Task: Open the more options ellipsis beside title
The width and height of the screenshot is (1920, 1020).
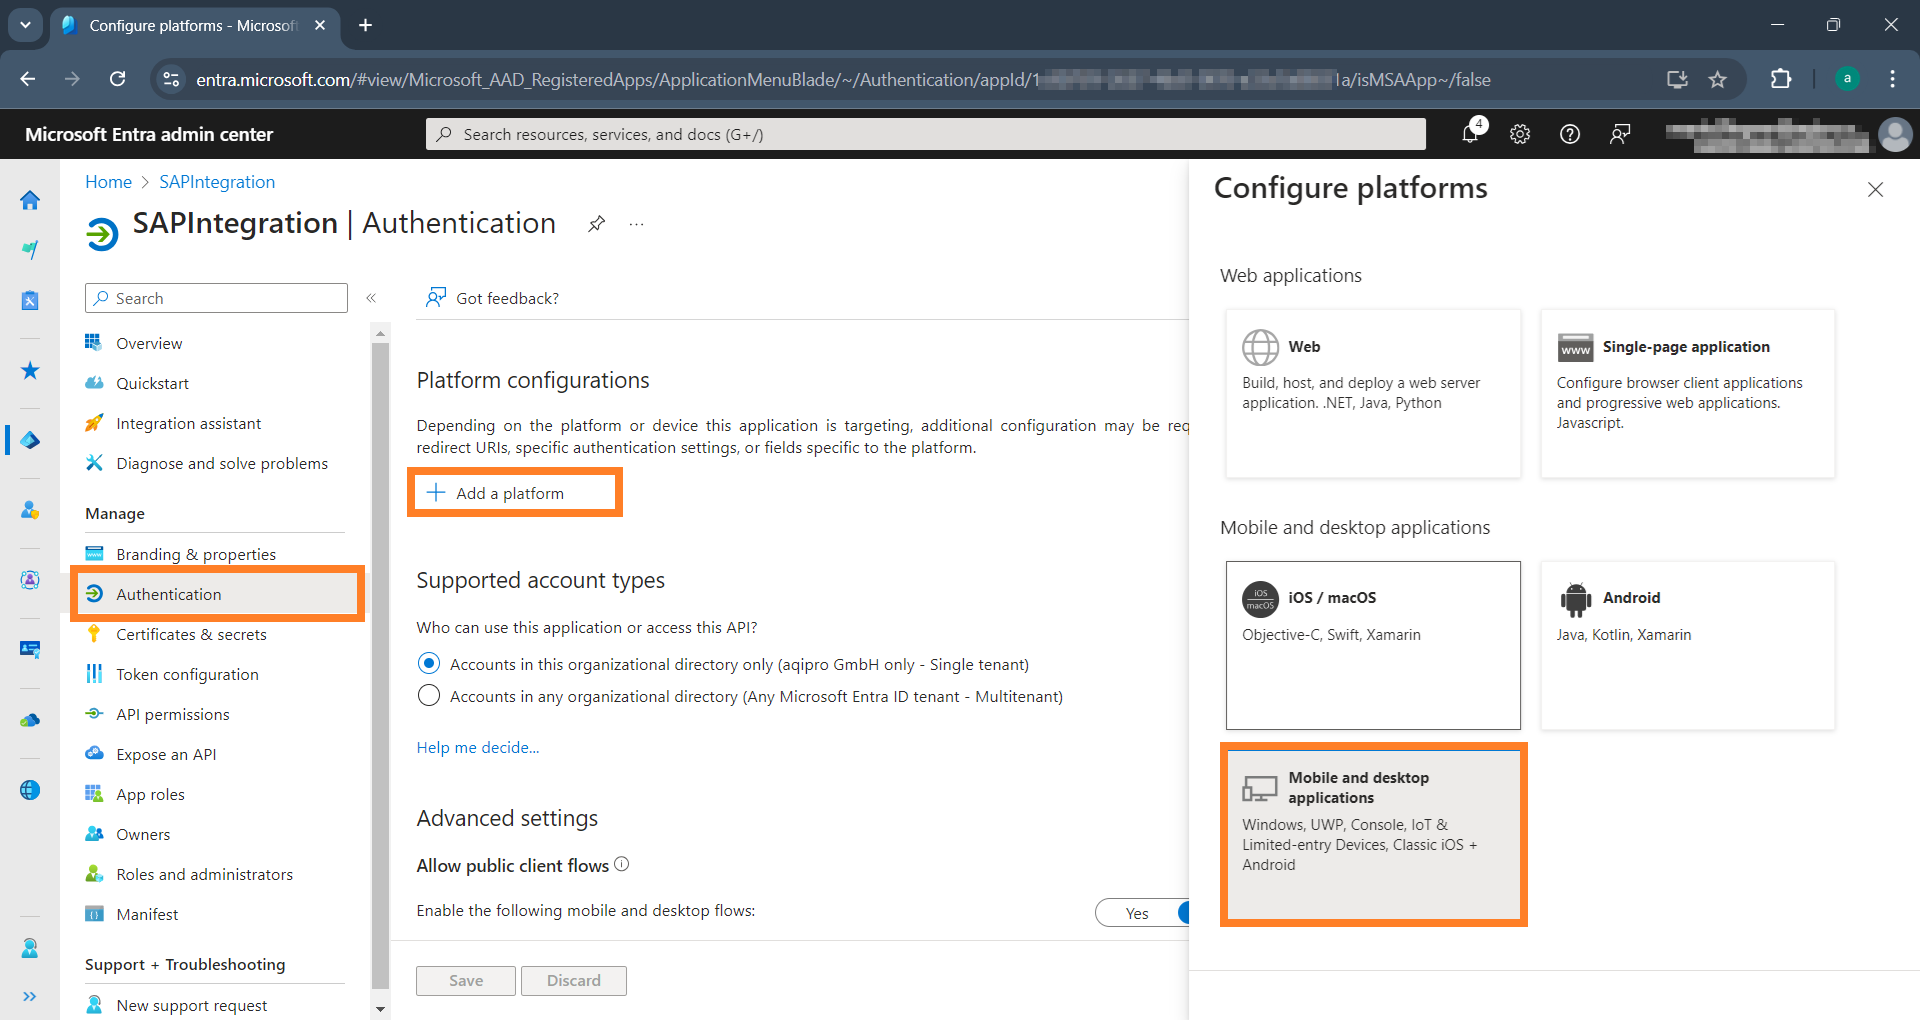Action: coord(637,224)
